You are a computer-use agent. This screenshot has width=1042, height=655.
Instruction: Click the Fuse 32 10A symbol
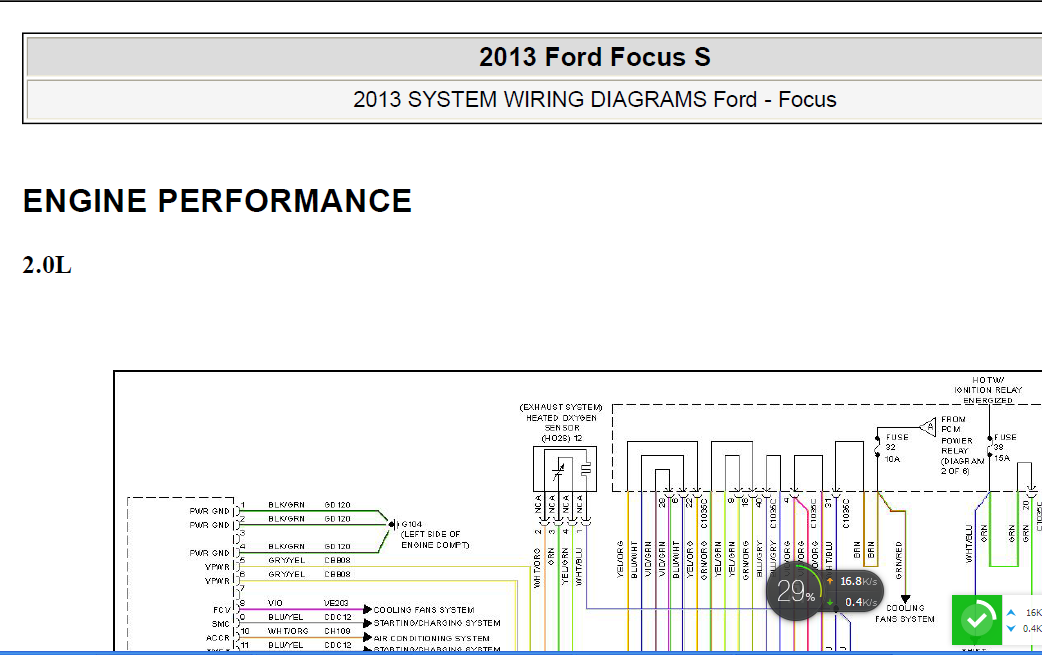pyautogui.click(x=878, y=447)
